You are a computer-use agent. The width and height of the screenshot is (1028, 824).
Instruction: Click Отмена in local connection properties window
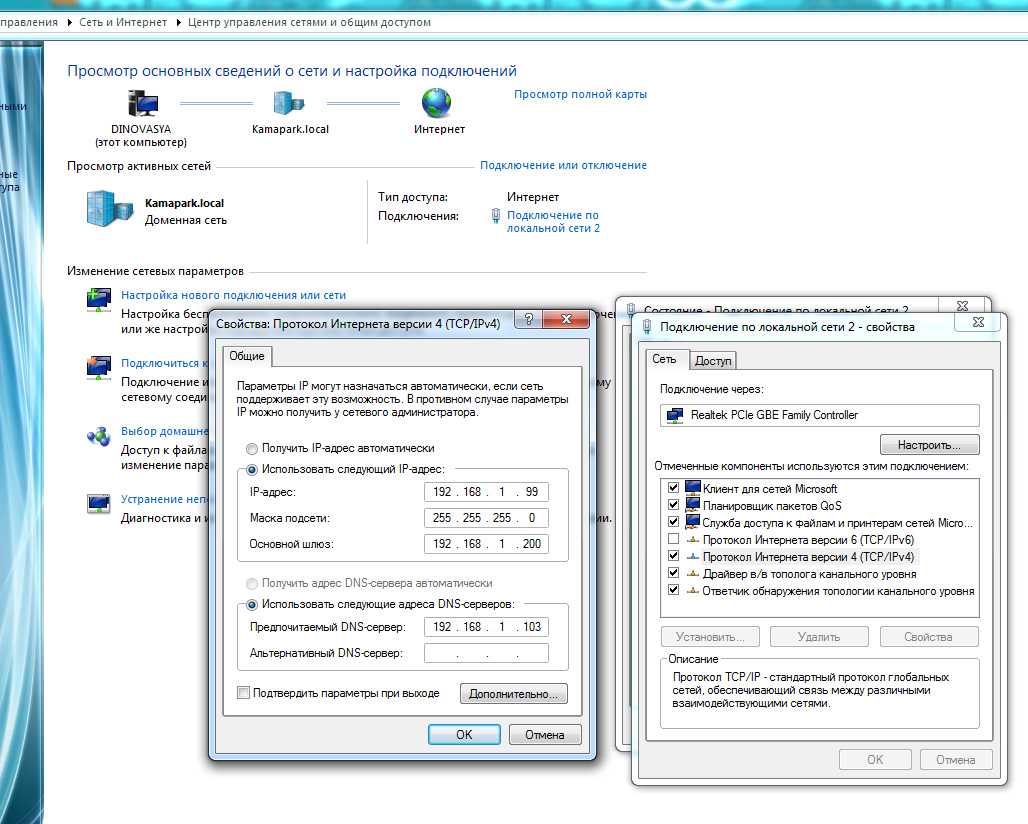click(x=956, y=760)
